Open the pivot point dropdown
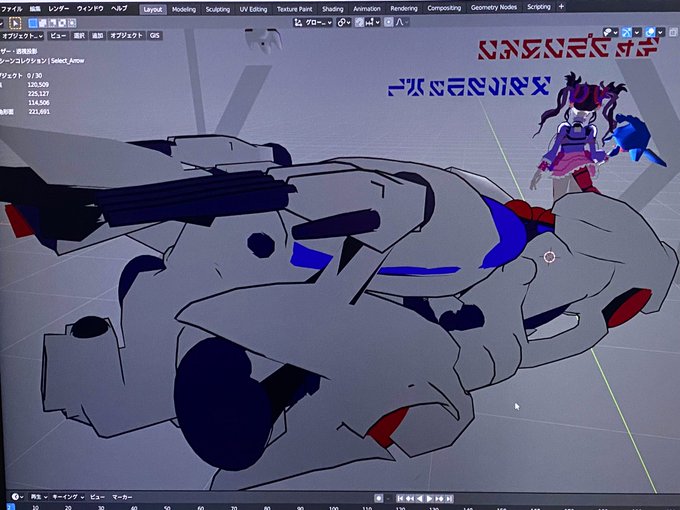Screen dimensions: 680x510 pyautogui.click(x=343, y=22)
